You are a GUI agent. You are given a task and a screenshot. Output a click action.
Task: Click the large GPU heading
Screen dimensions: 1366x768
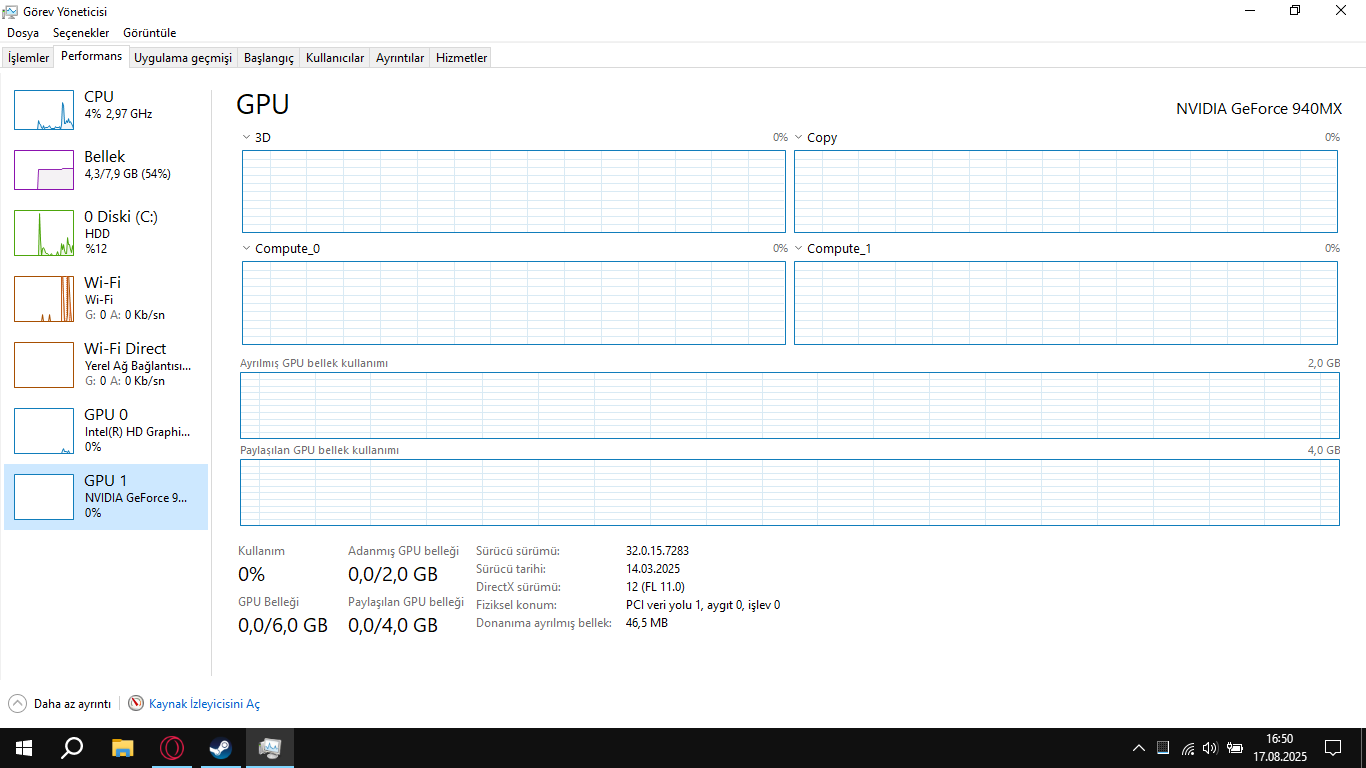click(263, 105)
